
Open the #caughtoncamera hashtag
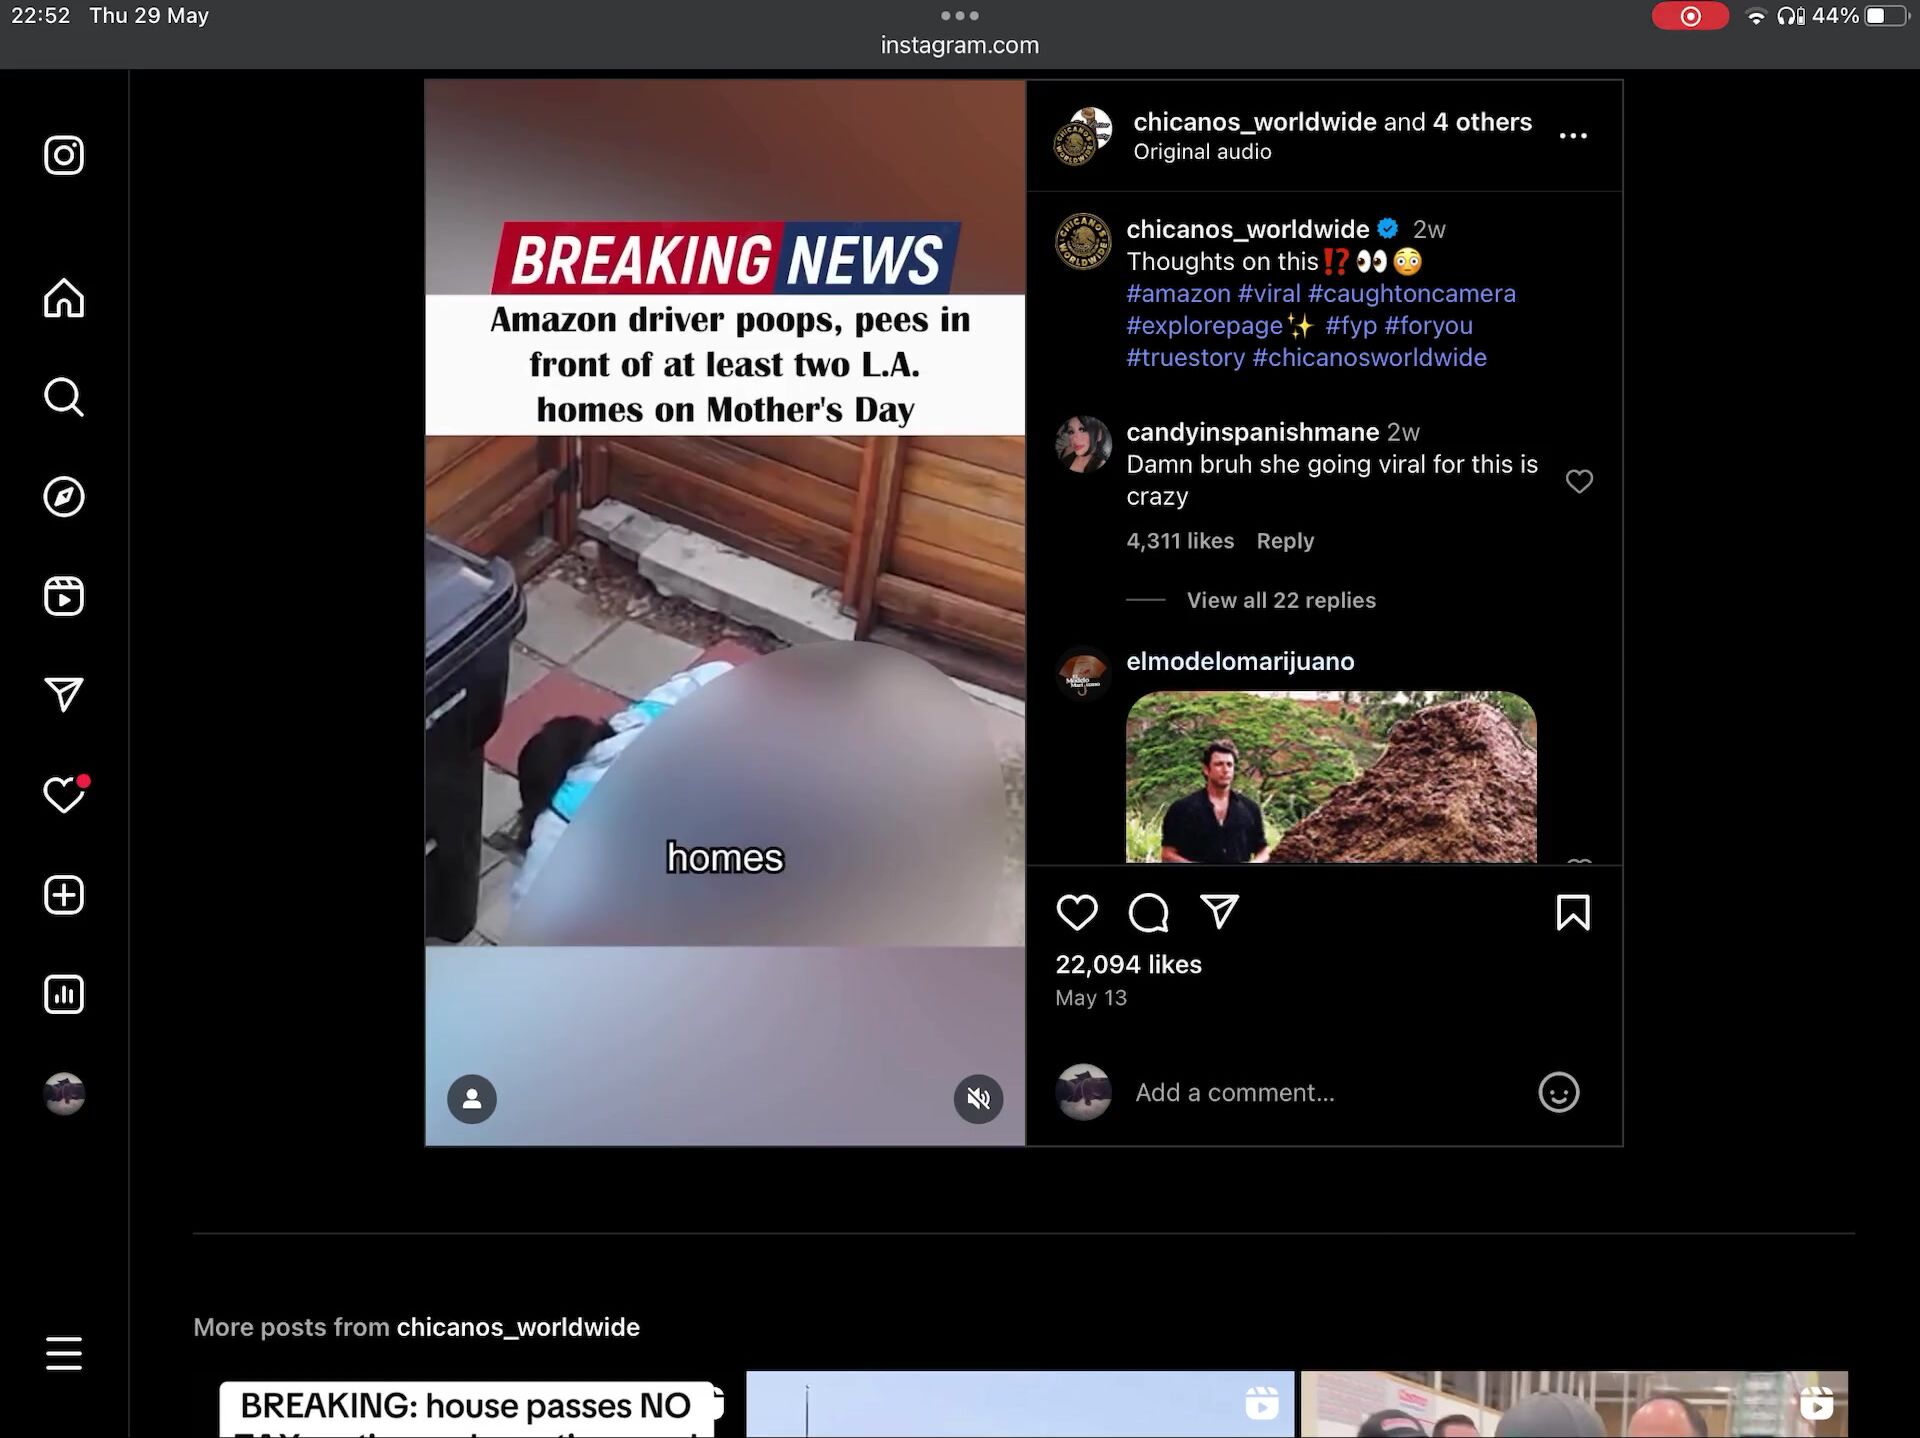1411,293
